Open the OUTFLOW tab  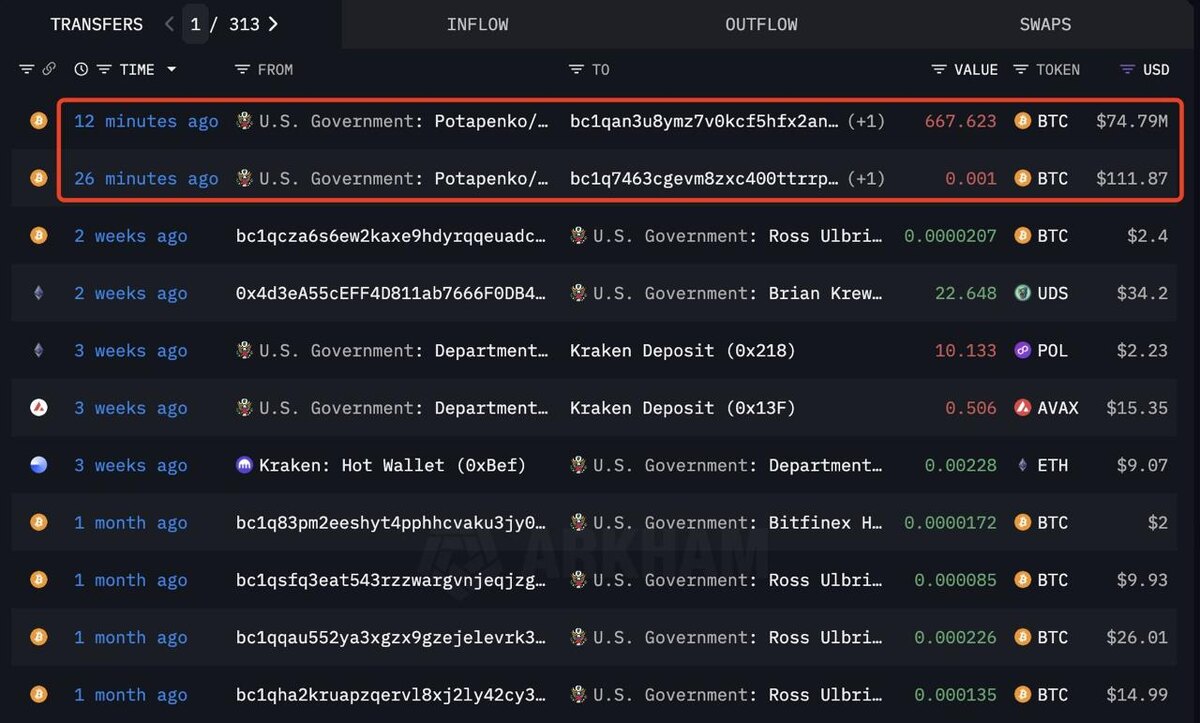(761, 24)
